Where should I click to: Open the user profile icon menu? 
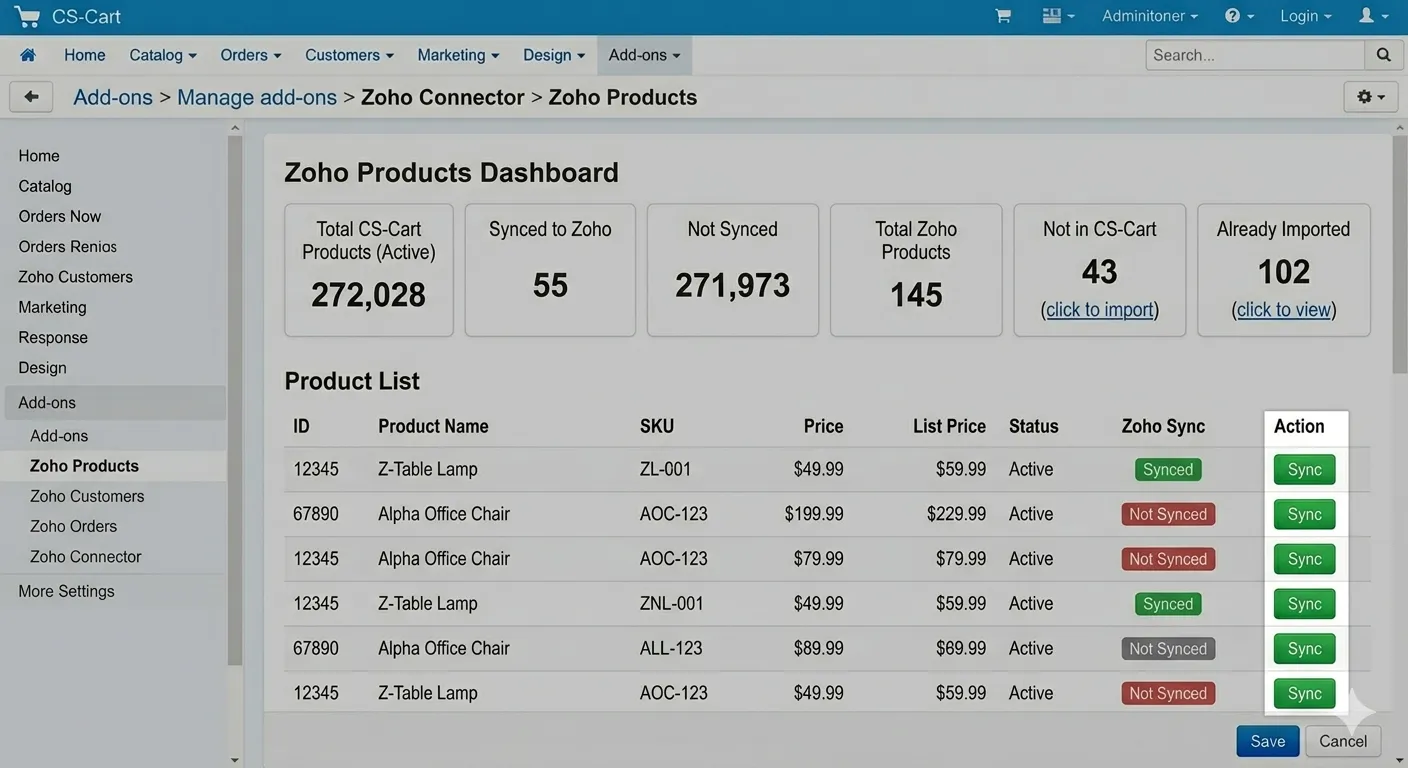(x=1373, y=16)
